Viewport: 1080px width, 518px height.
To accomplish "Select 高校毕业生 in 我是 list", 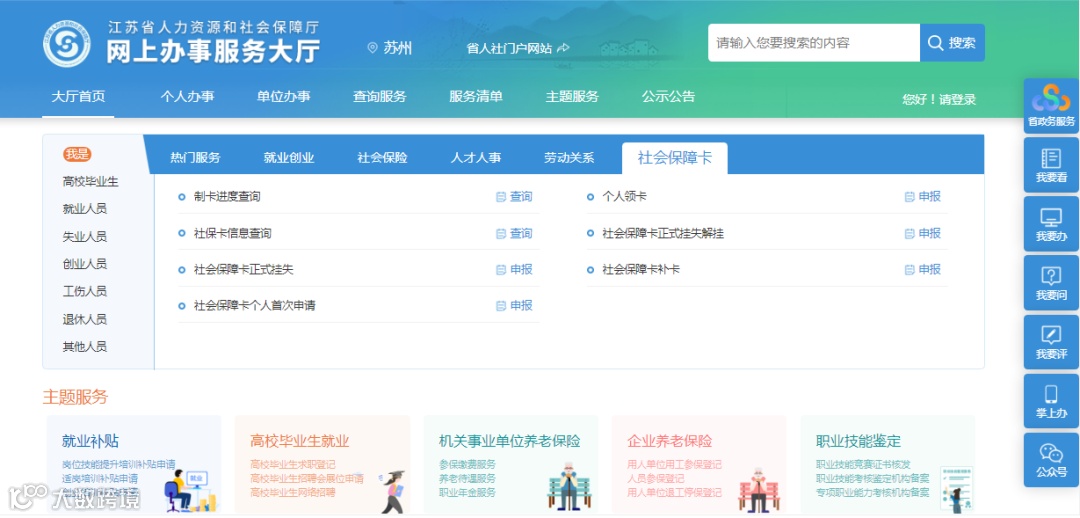I will (90, 182).
